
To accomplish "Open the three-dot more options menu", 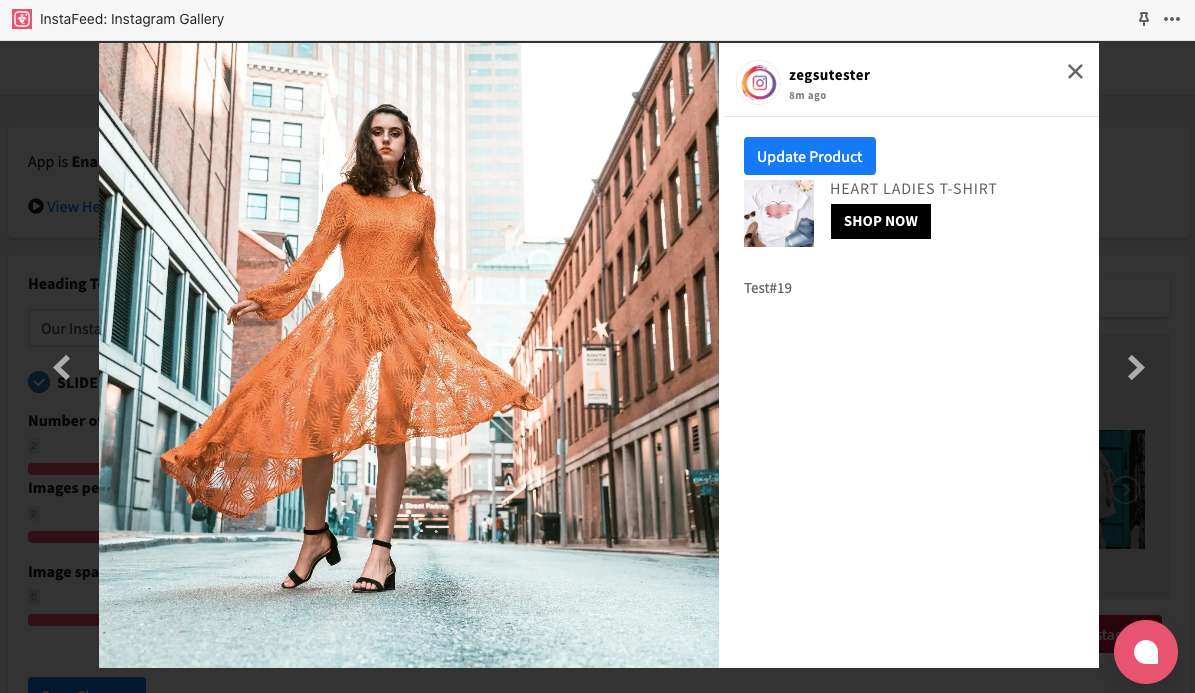I will (x=1172, y=19).
